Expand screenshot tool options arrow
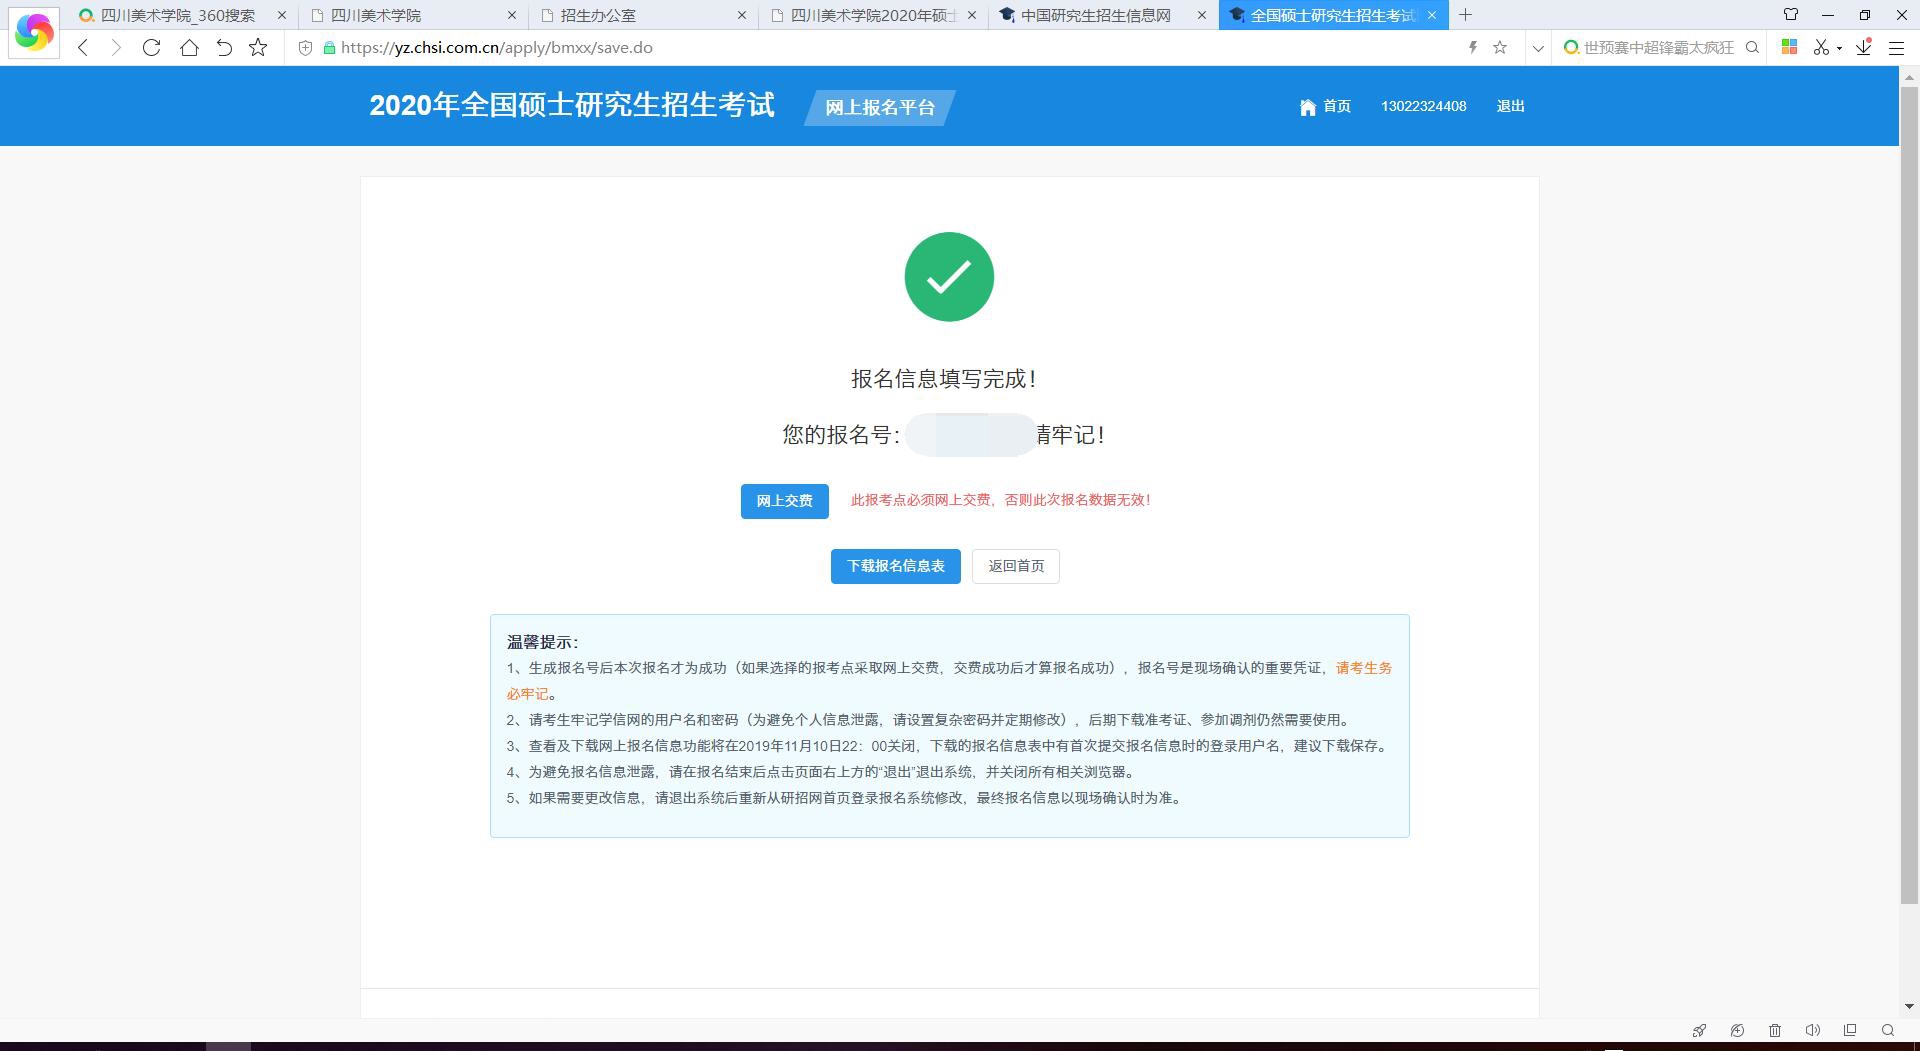Viewport: 1920px width, 1051px height. (1840, 48)
